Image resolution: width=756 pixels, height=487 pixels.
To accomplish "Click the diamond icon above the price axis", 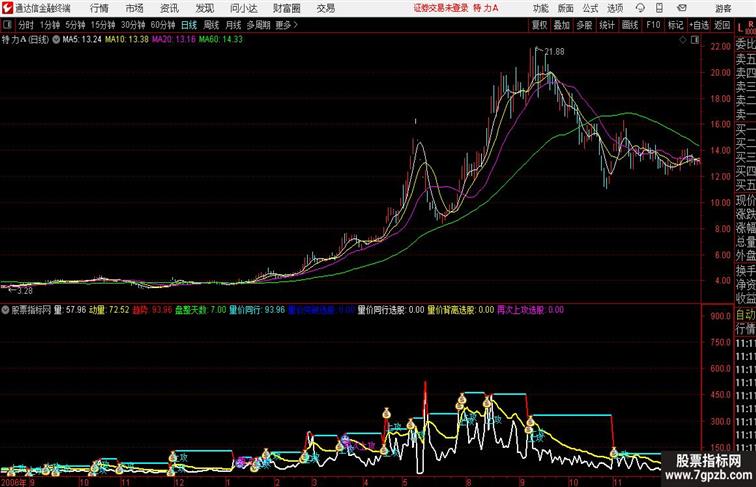I will click(683, 40).
